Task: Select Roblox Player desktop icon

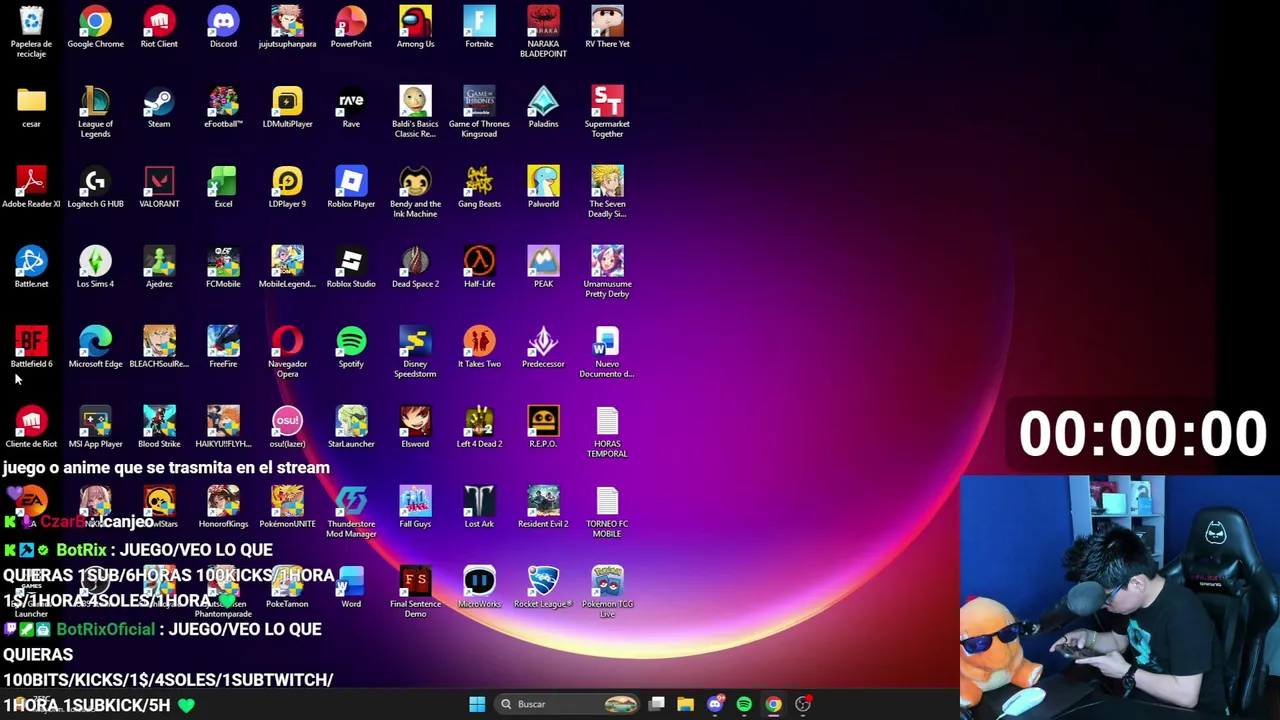Action: [x=351, y=187]
